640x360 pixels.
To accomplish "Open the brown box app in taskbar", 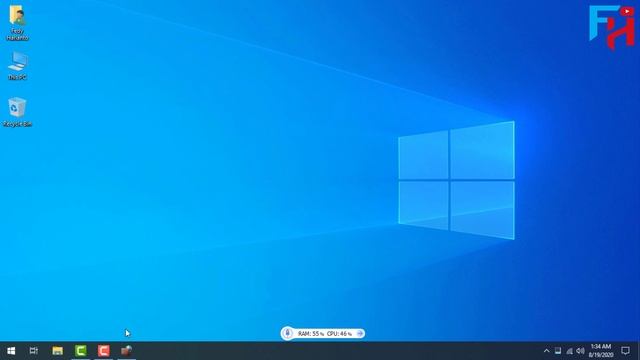I will click(127, 351).
